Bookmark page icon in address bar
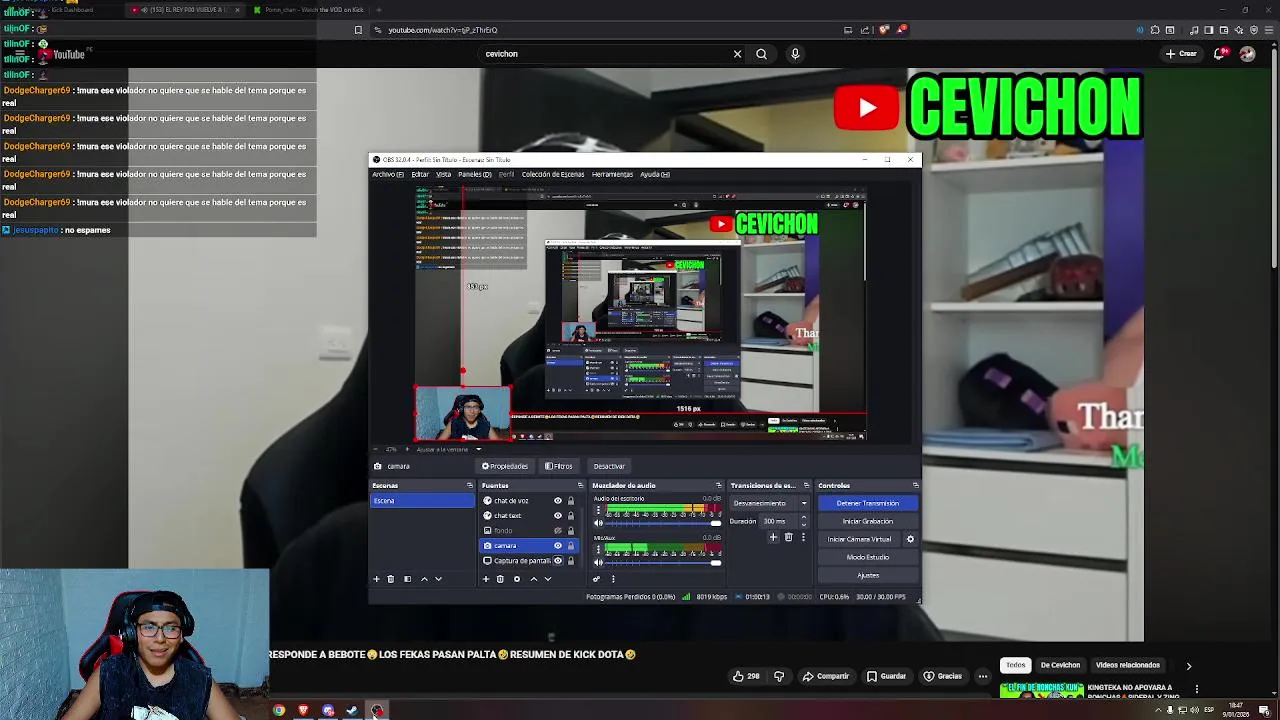The width and height of the screenshot is (1280, 720). [x=358, y=30]
